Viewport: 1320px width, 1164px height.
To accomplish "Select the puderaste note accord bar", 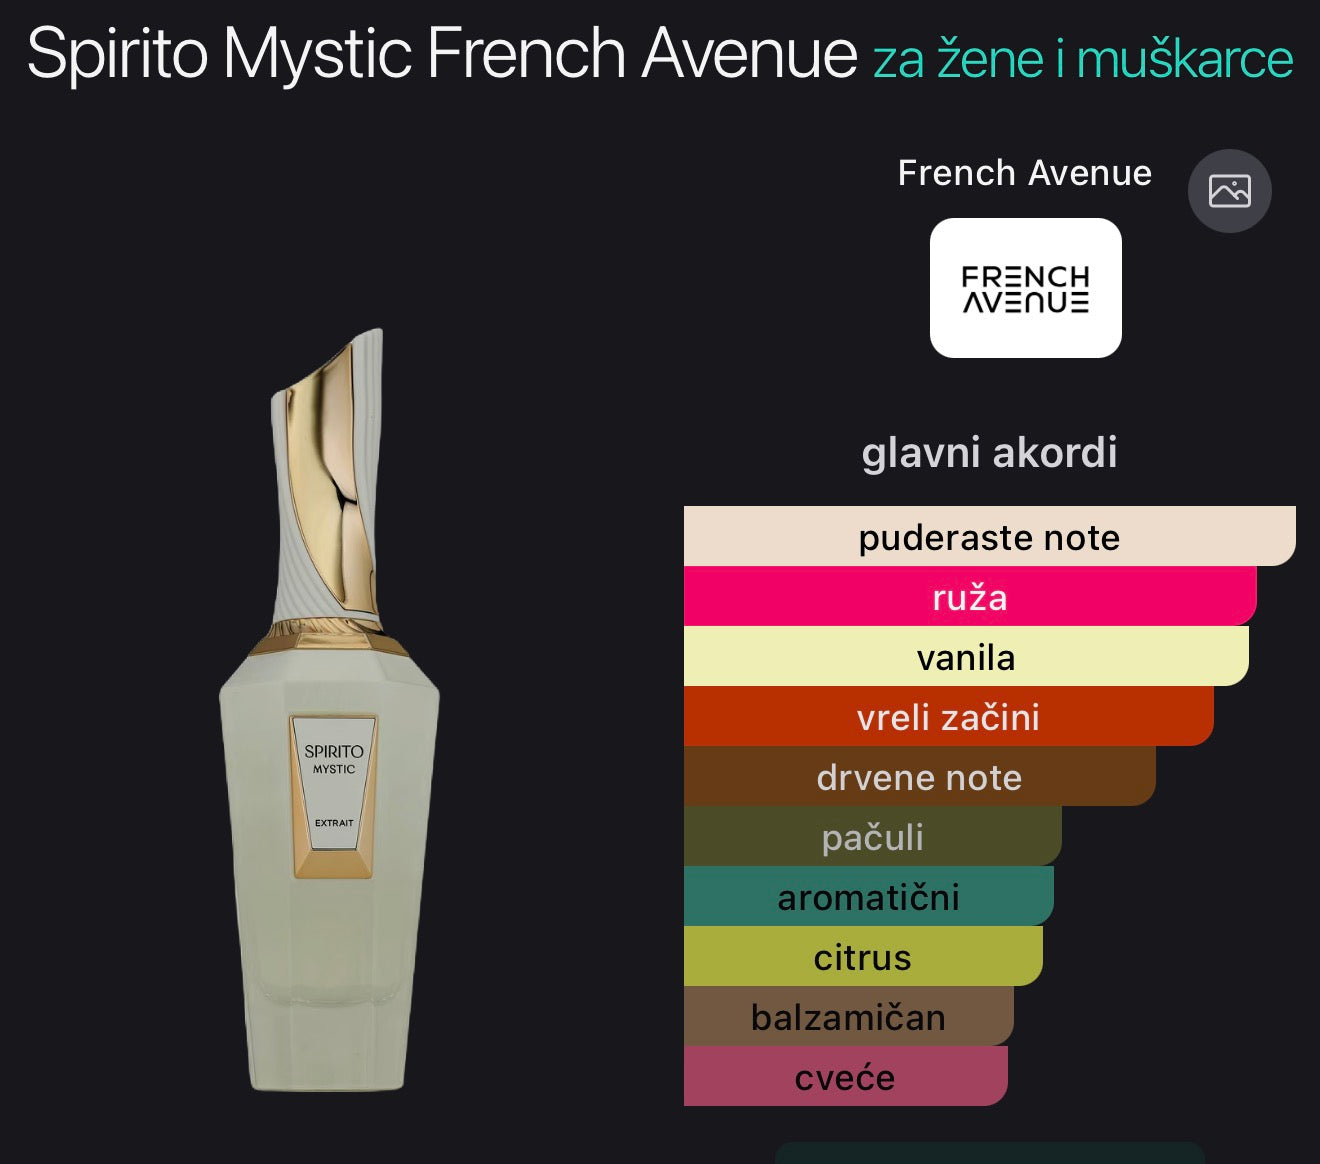I will pos(989,536).
